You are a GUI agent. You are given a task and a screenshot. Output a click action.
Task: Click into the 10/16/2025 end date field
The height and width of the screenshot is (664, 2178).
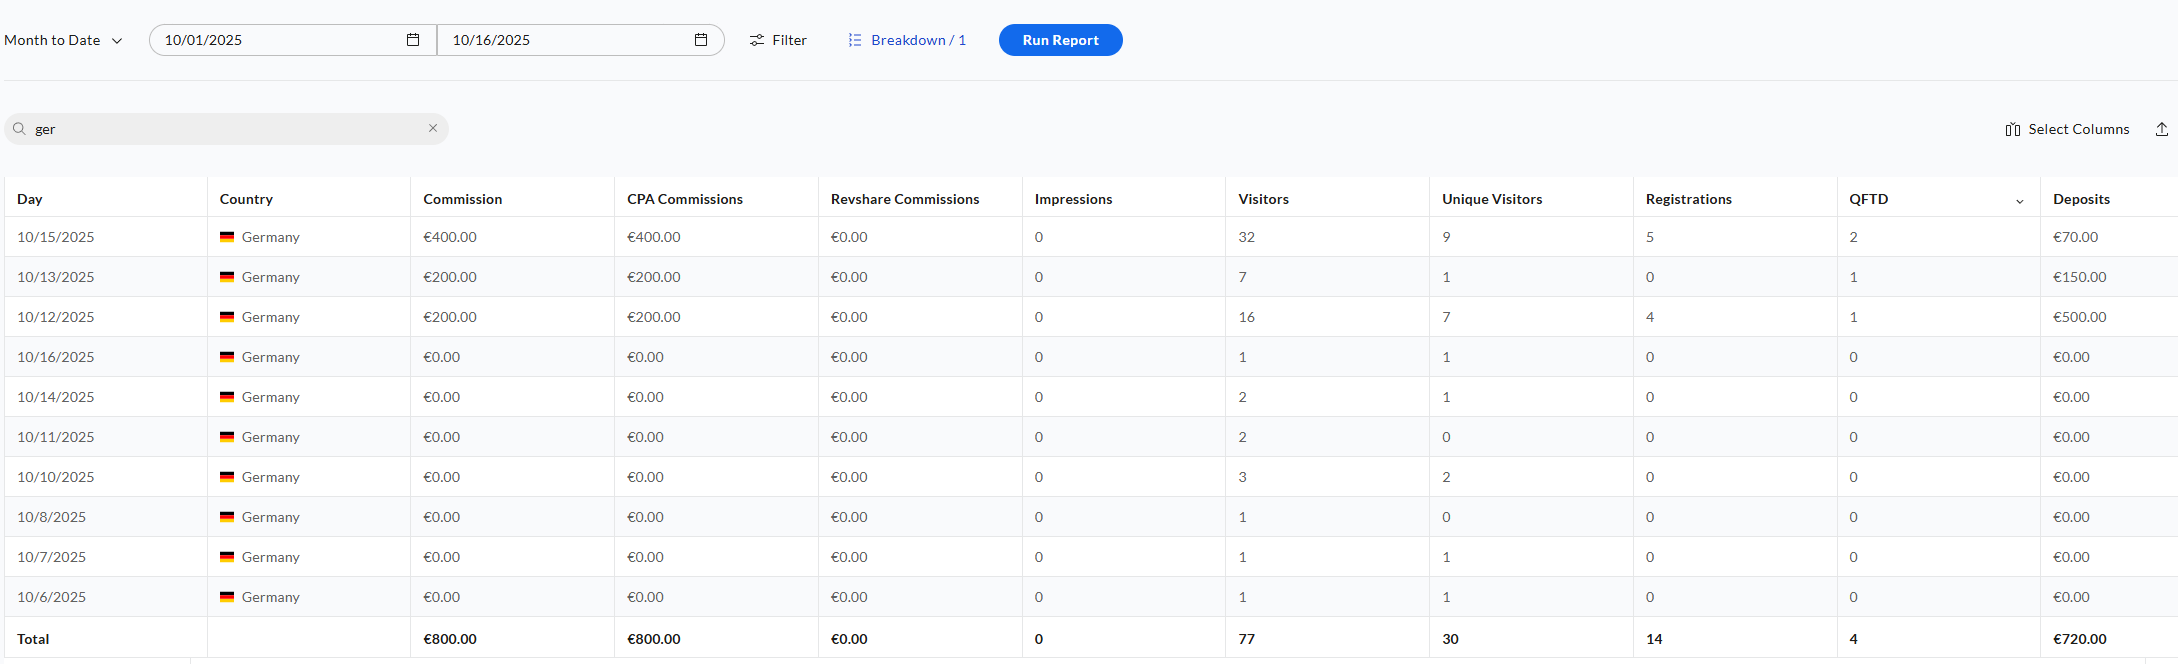(x=560, y=40)
